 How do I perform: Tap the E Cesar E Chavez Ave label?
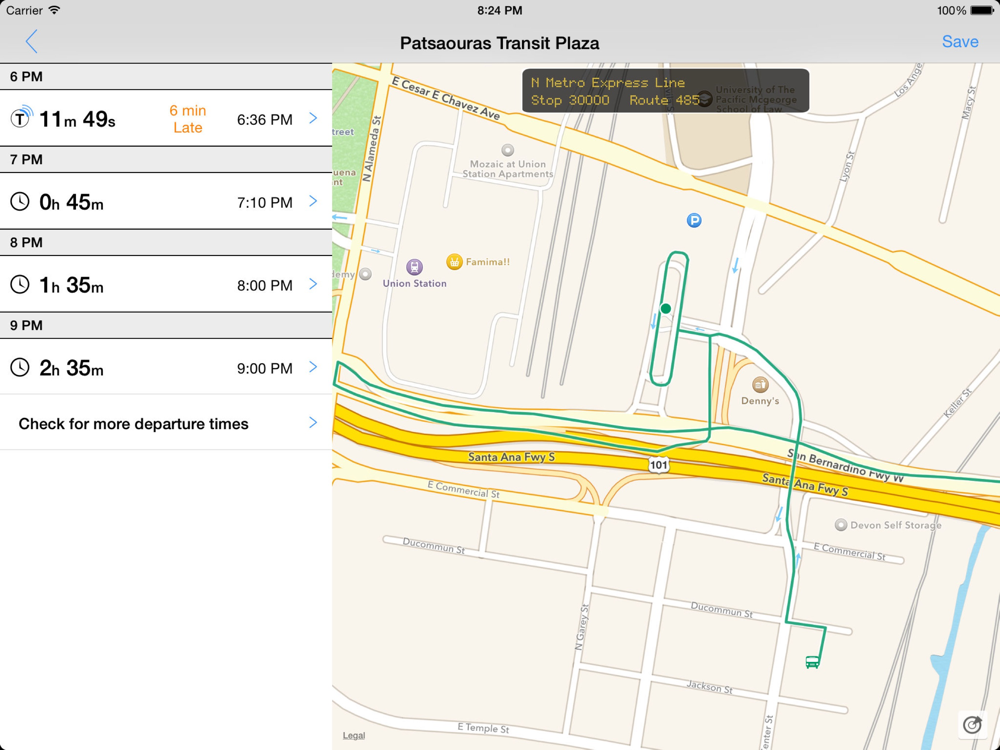(446, 99)
